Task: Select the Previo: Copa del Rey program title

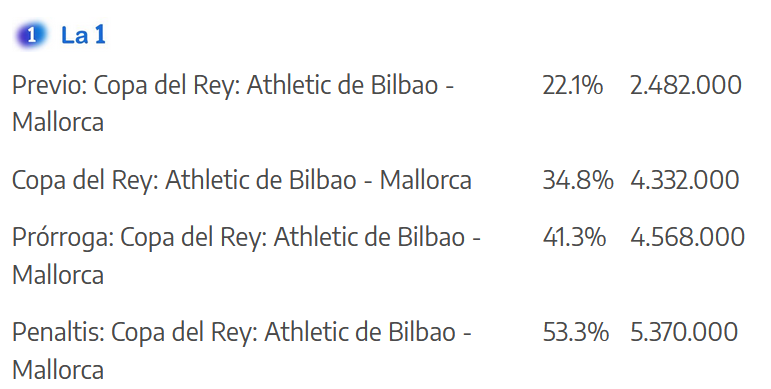Action: pyautogui.click(x=233, y=104)
